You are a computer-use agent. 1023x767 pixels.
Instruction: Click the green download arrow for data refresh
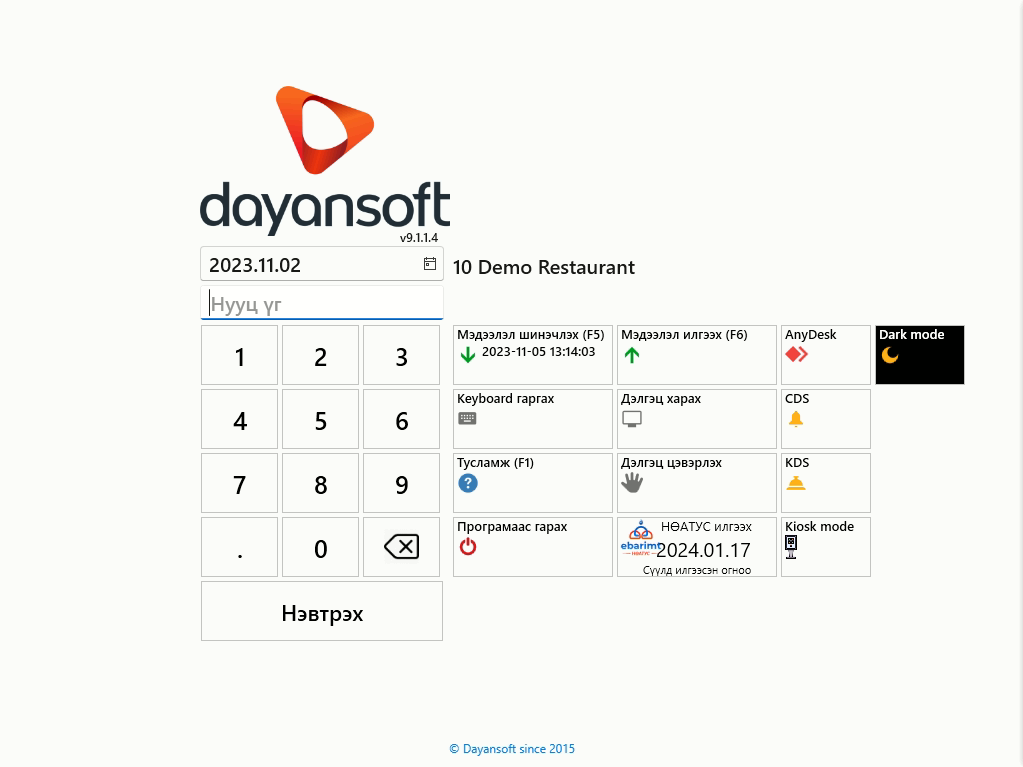click(x=468, y=355)
